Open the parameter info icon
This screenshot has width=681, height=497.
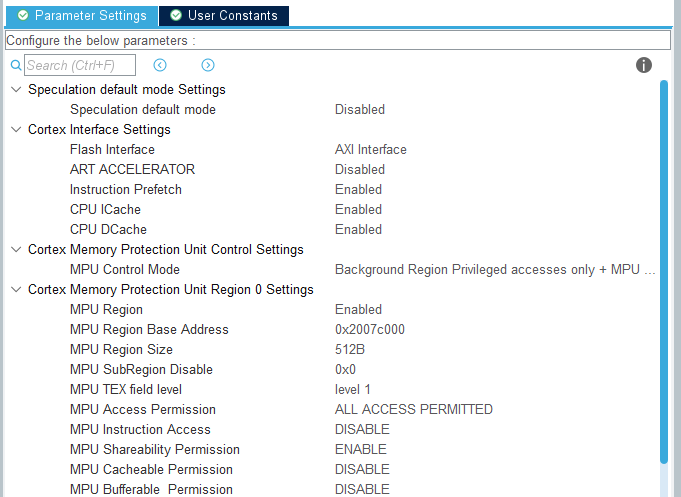[644, 65]
